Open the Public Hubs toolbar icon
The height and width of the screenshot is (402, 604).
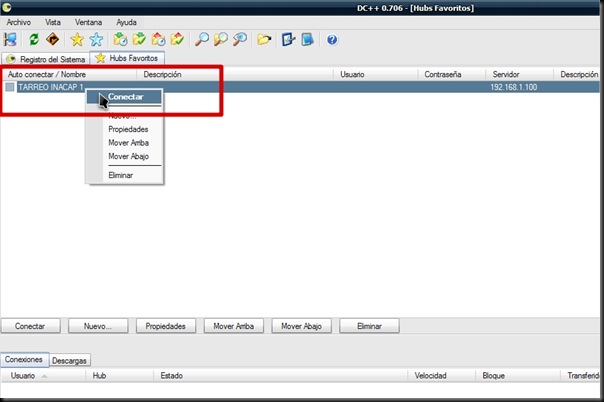point(10,39)
